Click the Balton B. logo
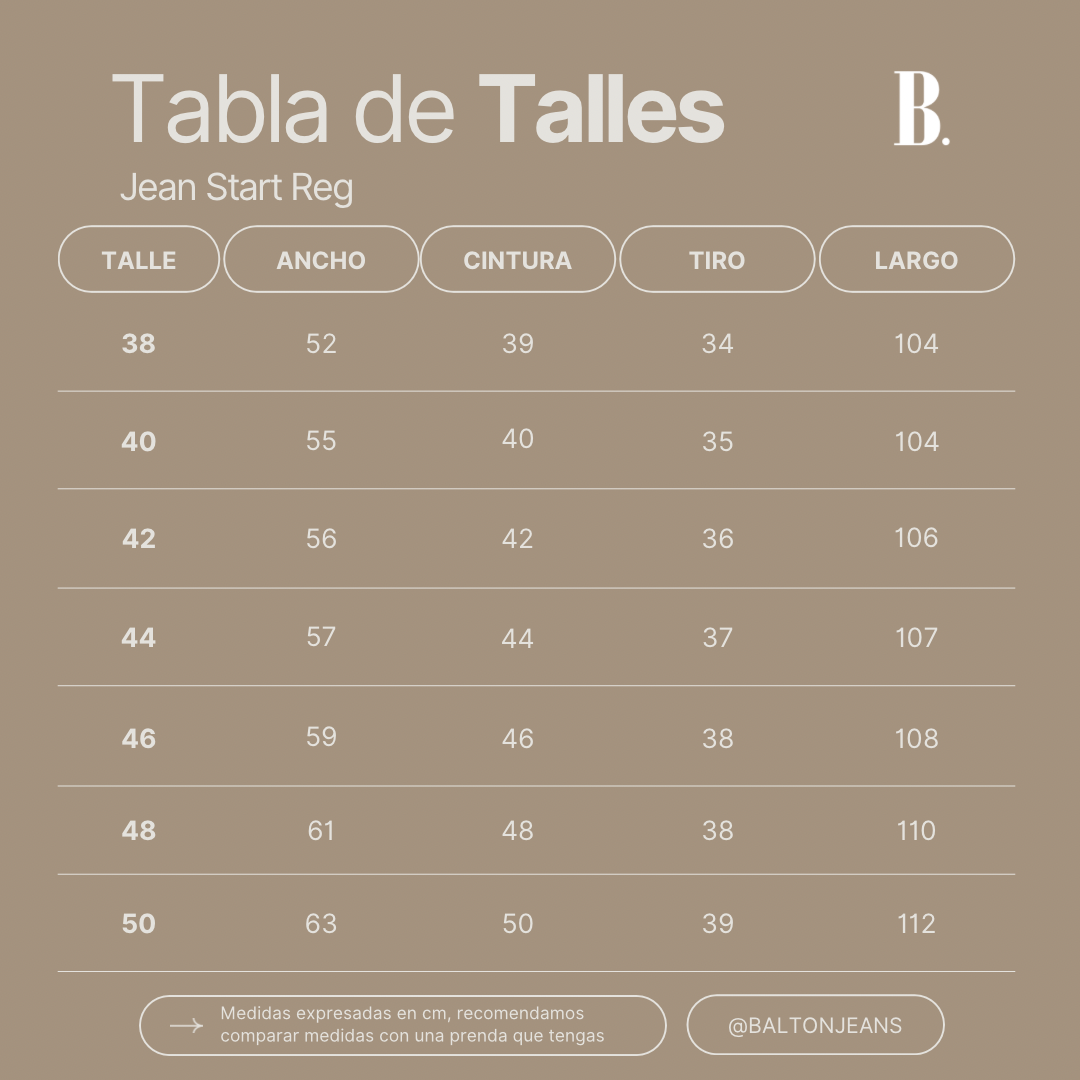Image resolution: width=1080 pixels, height=1080 pixels. (x=922, y=108)
